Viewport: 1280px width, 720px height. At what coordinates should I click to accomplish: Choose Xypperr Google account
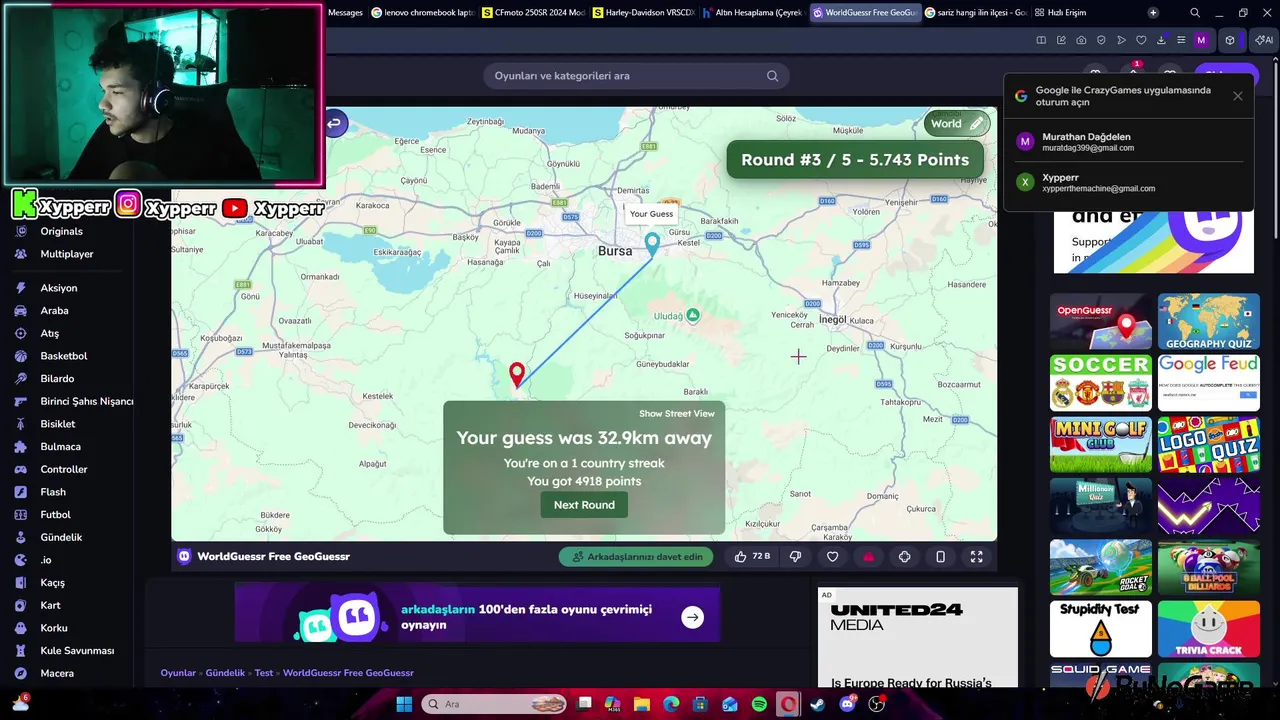coord(1129,182)
